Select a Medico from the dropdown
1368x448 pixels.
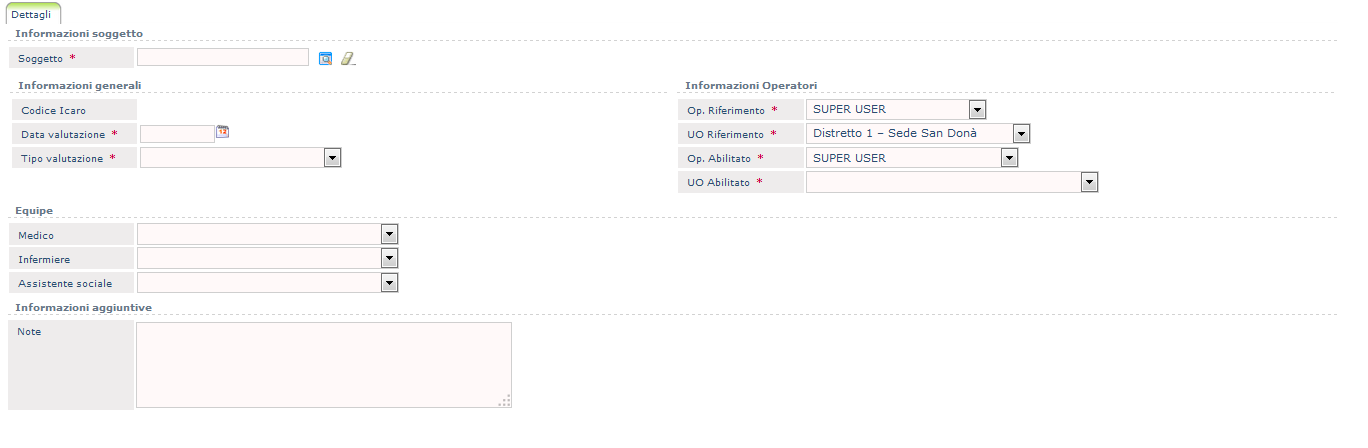point(389,234)
